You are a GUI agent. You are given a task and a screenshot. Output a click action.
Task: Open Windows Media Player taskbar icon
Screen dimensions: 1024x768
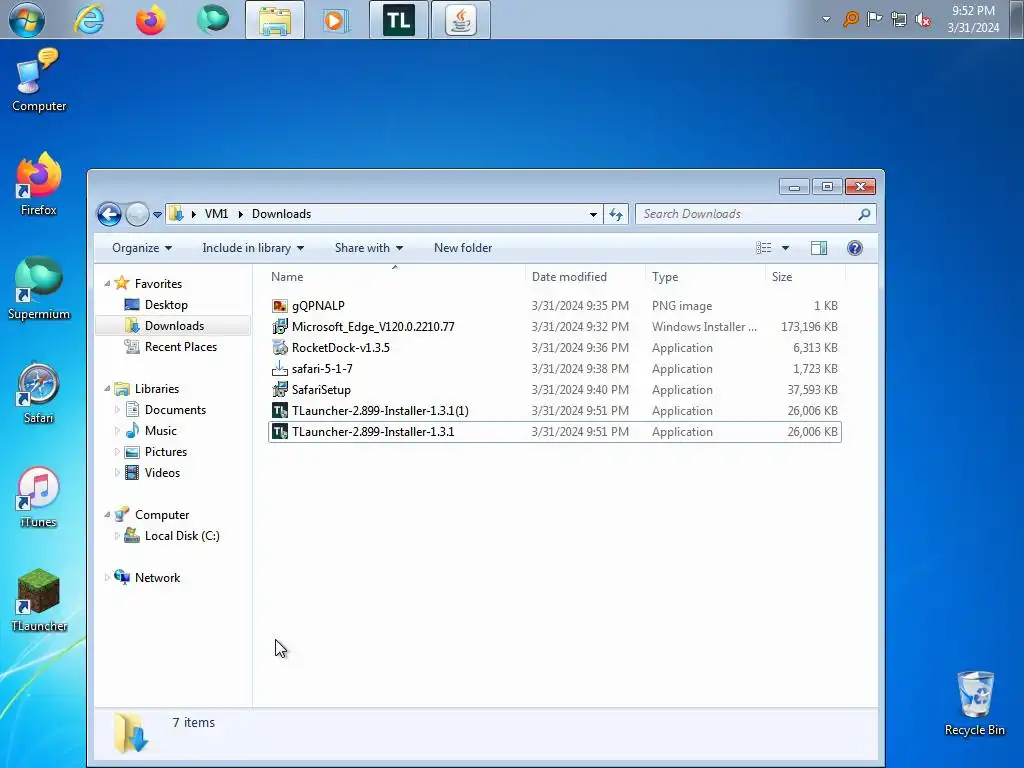point(336,20)
